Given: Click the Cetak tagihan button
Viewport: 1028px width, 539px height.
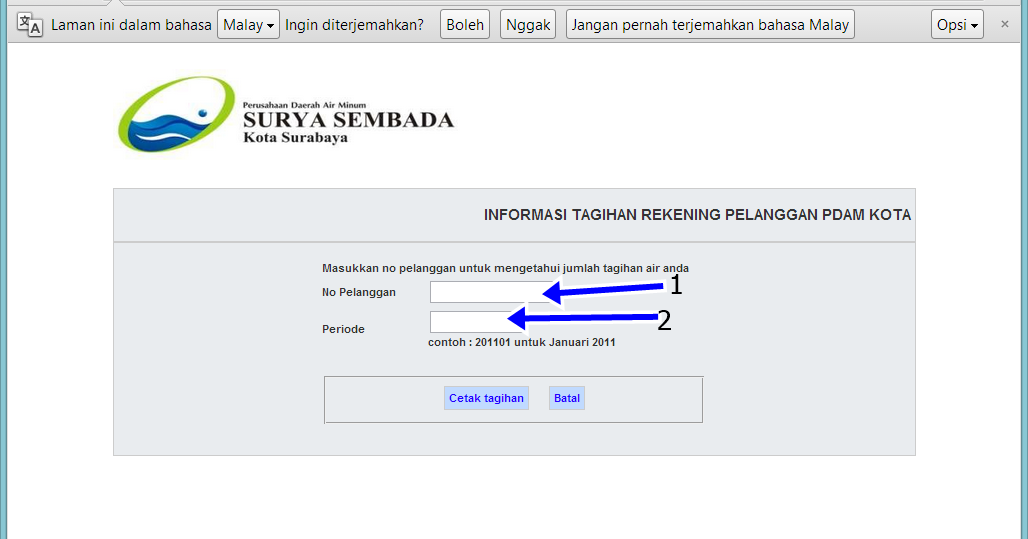Looking at the screenshot, I should click(486, 398).
